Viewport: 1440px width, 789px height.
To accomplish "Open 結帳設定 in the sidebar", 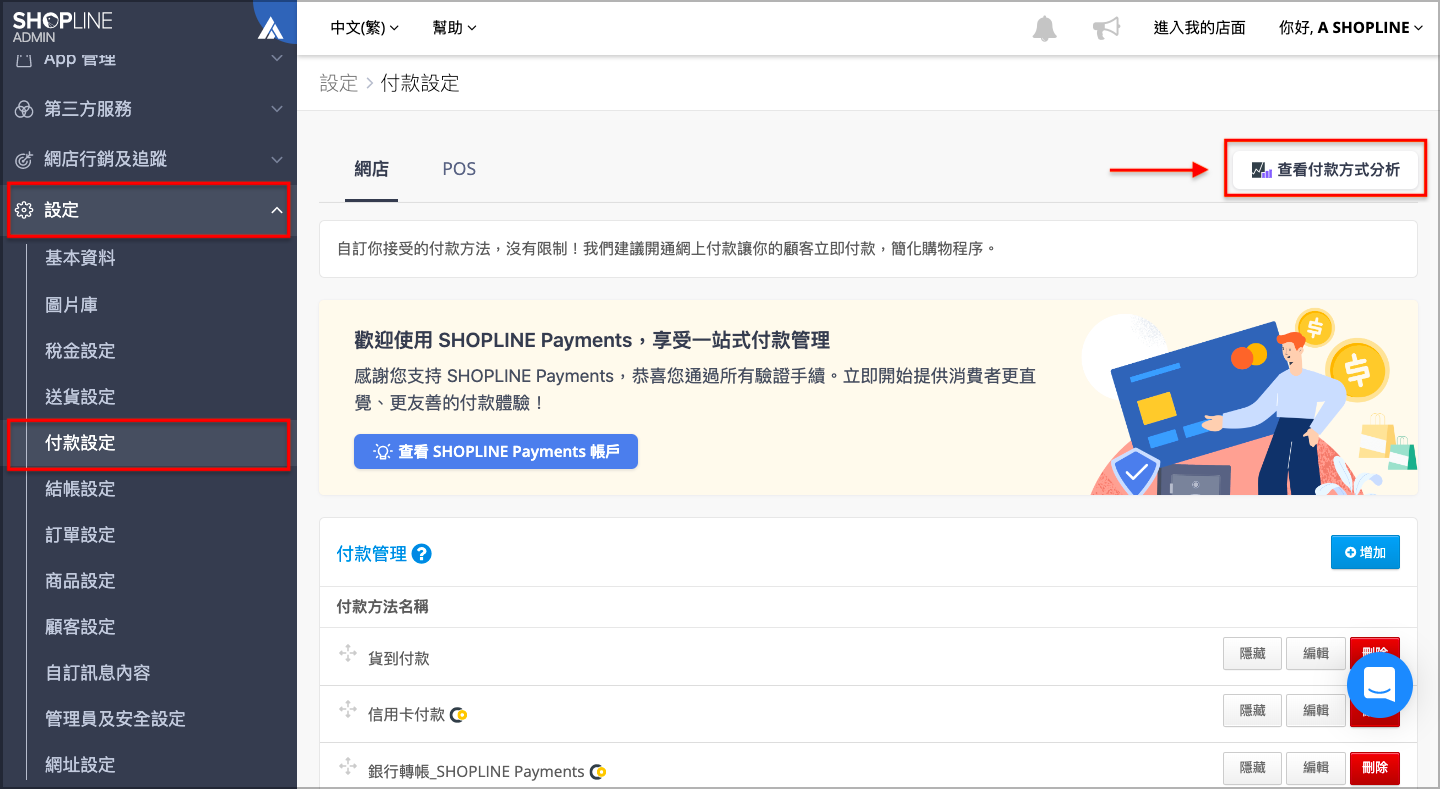I will (80, 489).
